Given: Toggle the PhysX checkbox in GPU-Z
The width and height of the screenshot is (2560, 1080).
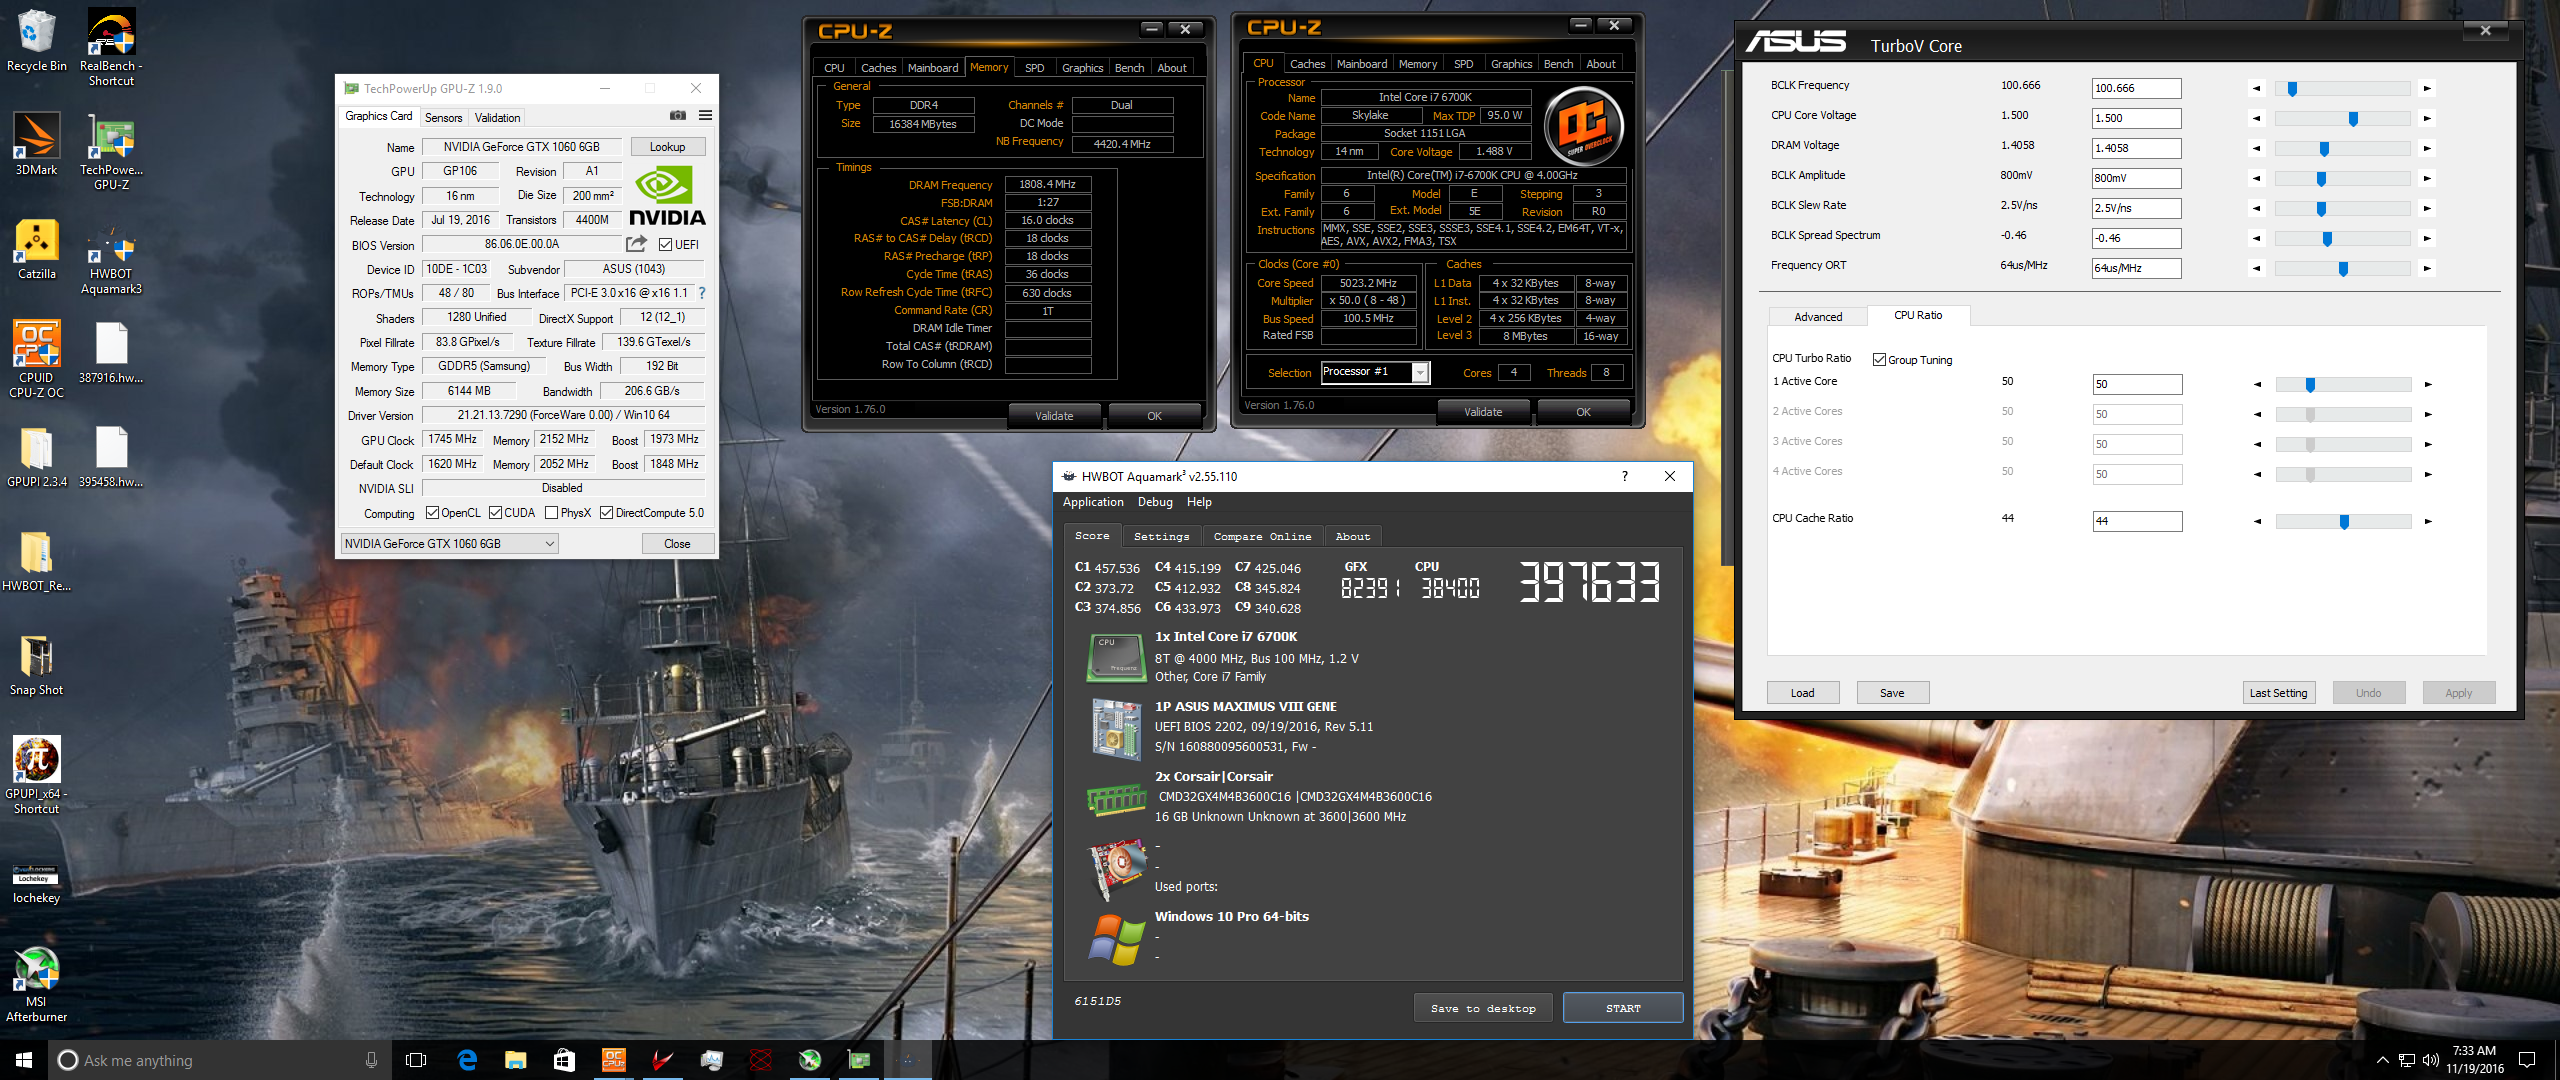Looking at the screenshot, I should pyautogui.click(x=551, y=513).
